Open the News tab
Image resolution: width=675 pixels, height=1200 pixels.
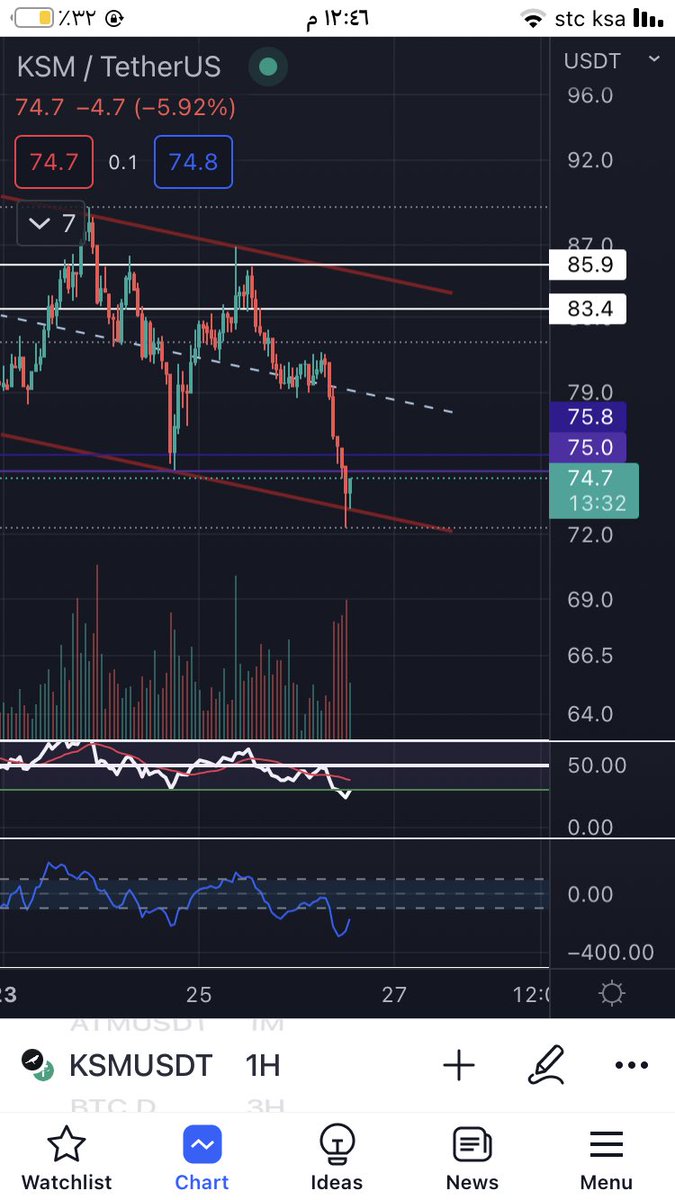click(x=472, y=1157)
